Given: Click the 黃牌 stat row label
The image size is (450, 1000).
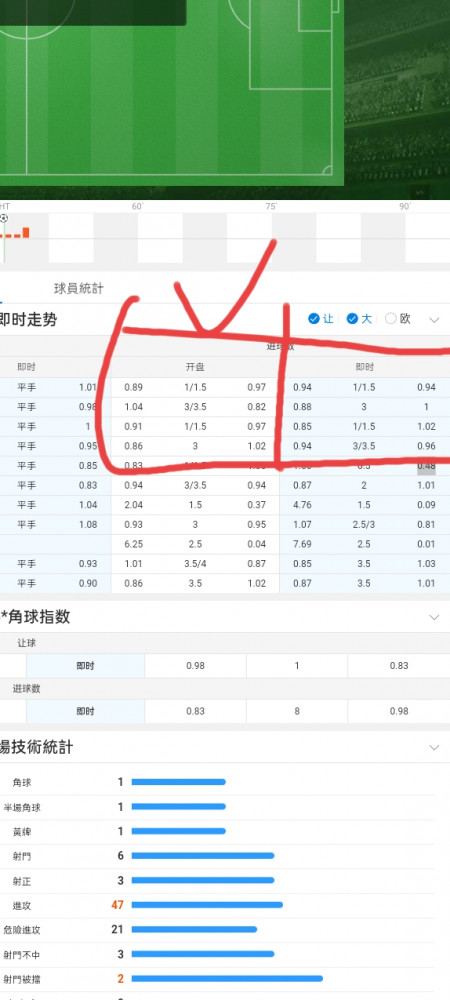Looking at the screenshot, I should pos(22,832).
